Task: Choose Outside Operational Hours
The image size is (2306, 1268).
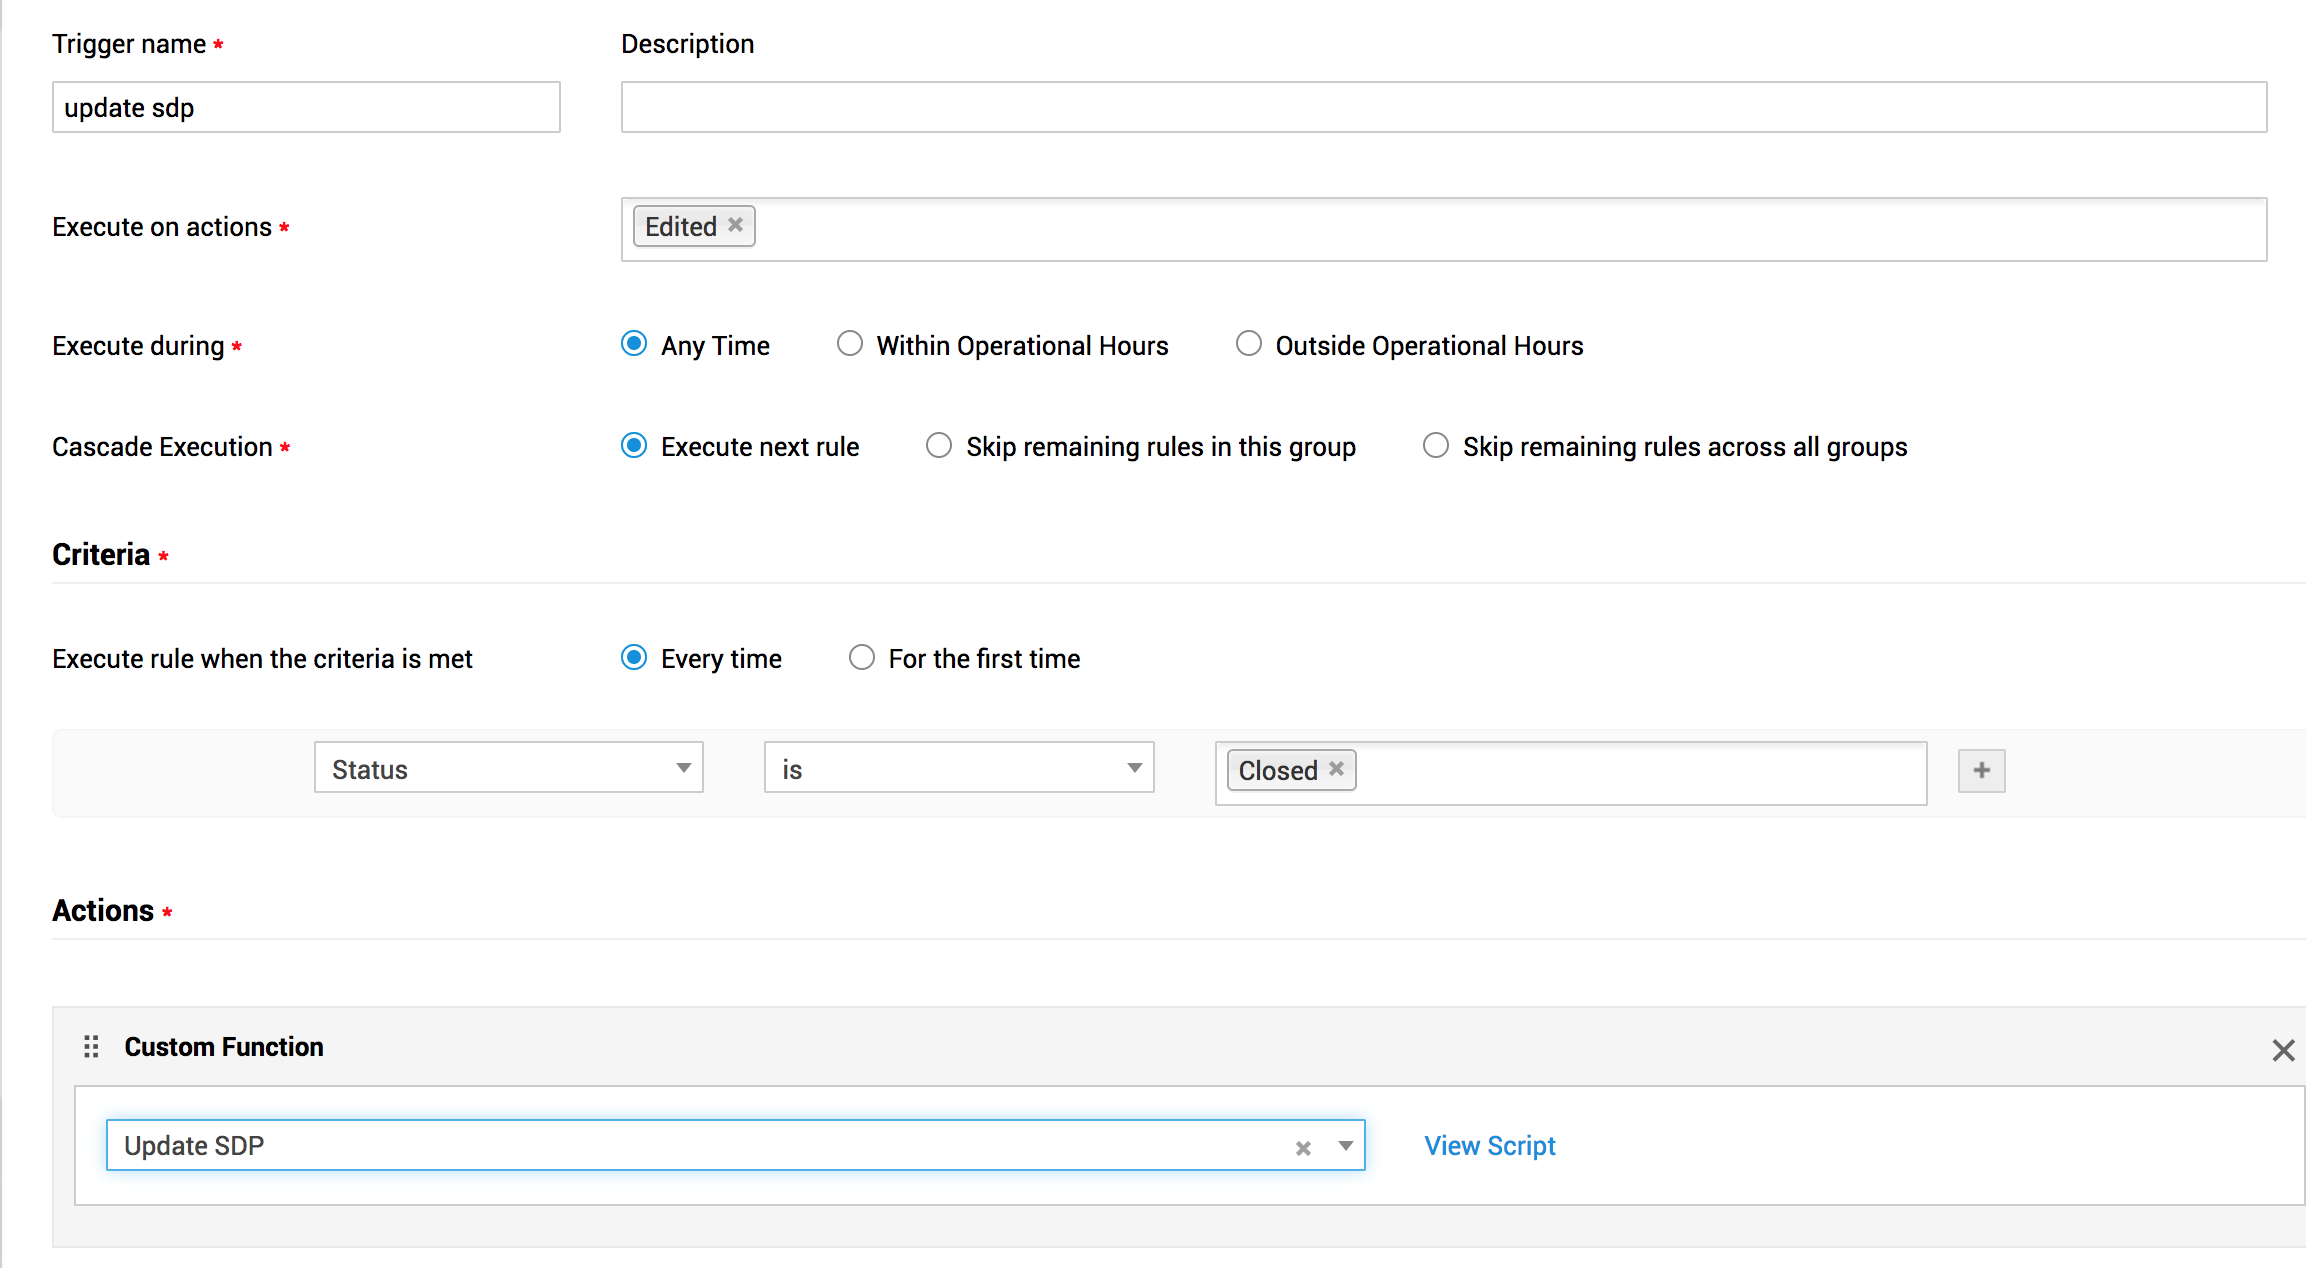Action: (1248, 344)
